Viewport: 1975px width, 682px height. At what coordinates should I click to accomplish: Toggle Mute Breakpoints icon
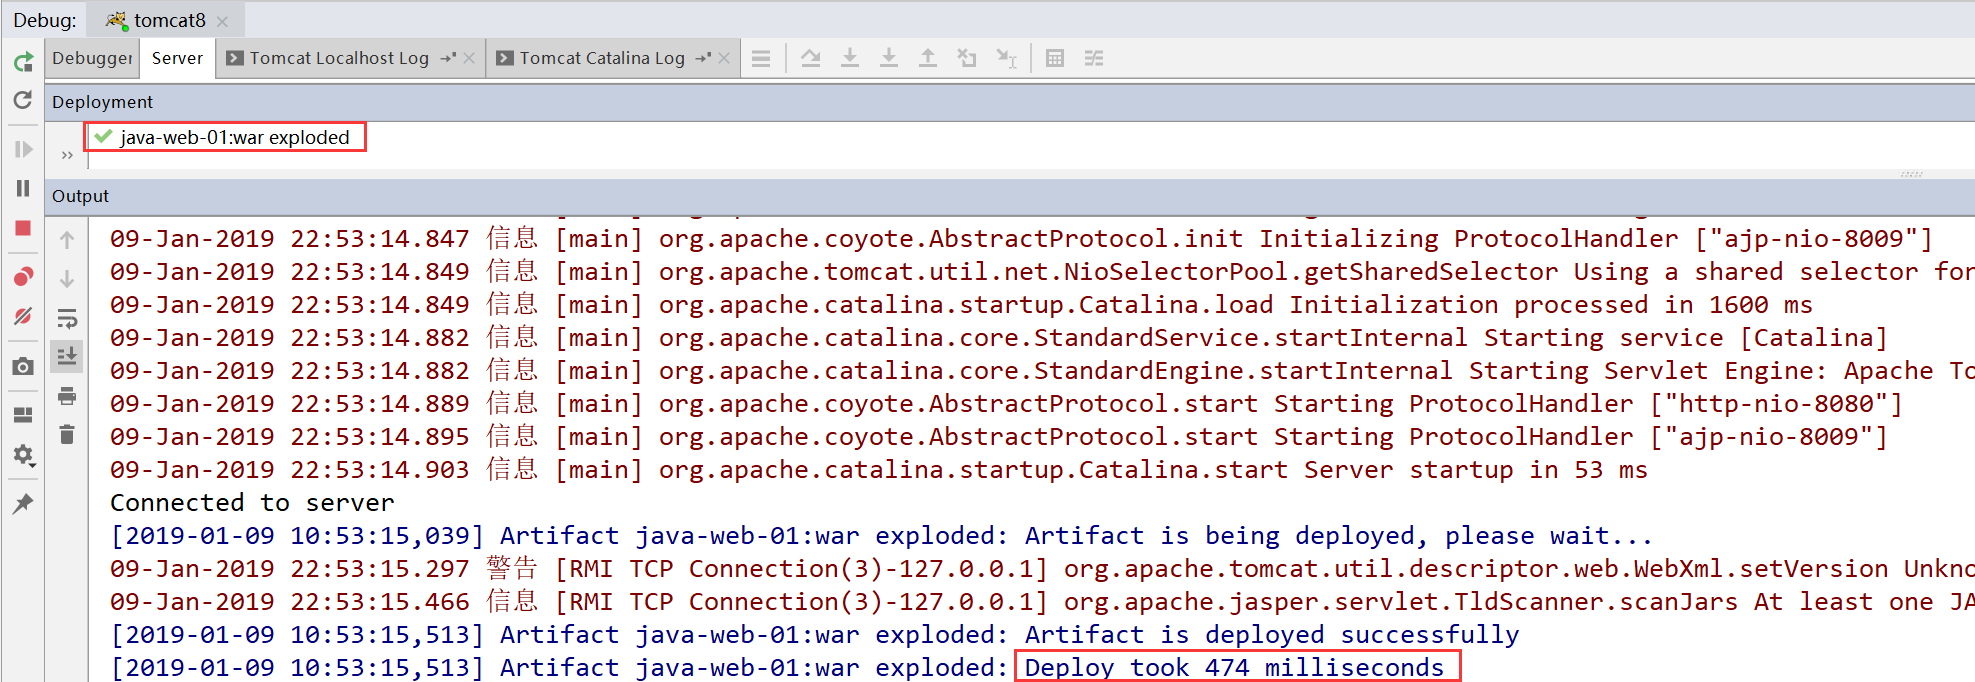point(23,316)
